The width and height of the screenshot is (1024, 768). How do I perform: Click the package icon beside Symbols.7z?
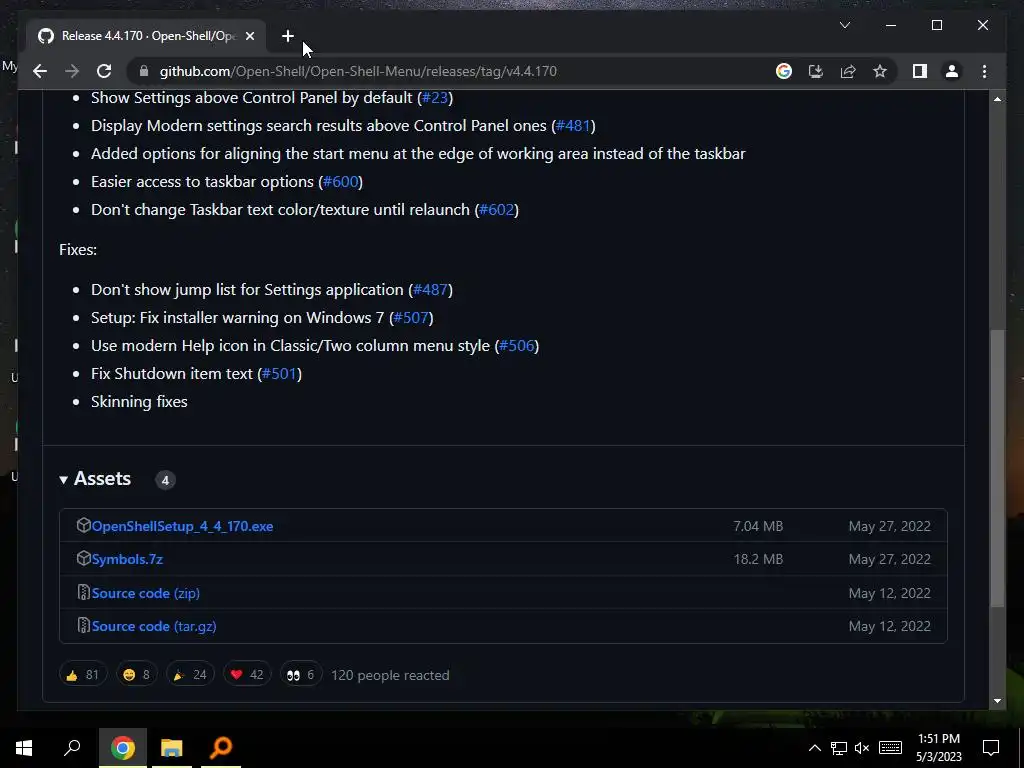(83, 558)
